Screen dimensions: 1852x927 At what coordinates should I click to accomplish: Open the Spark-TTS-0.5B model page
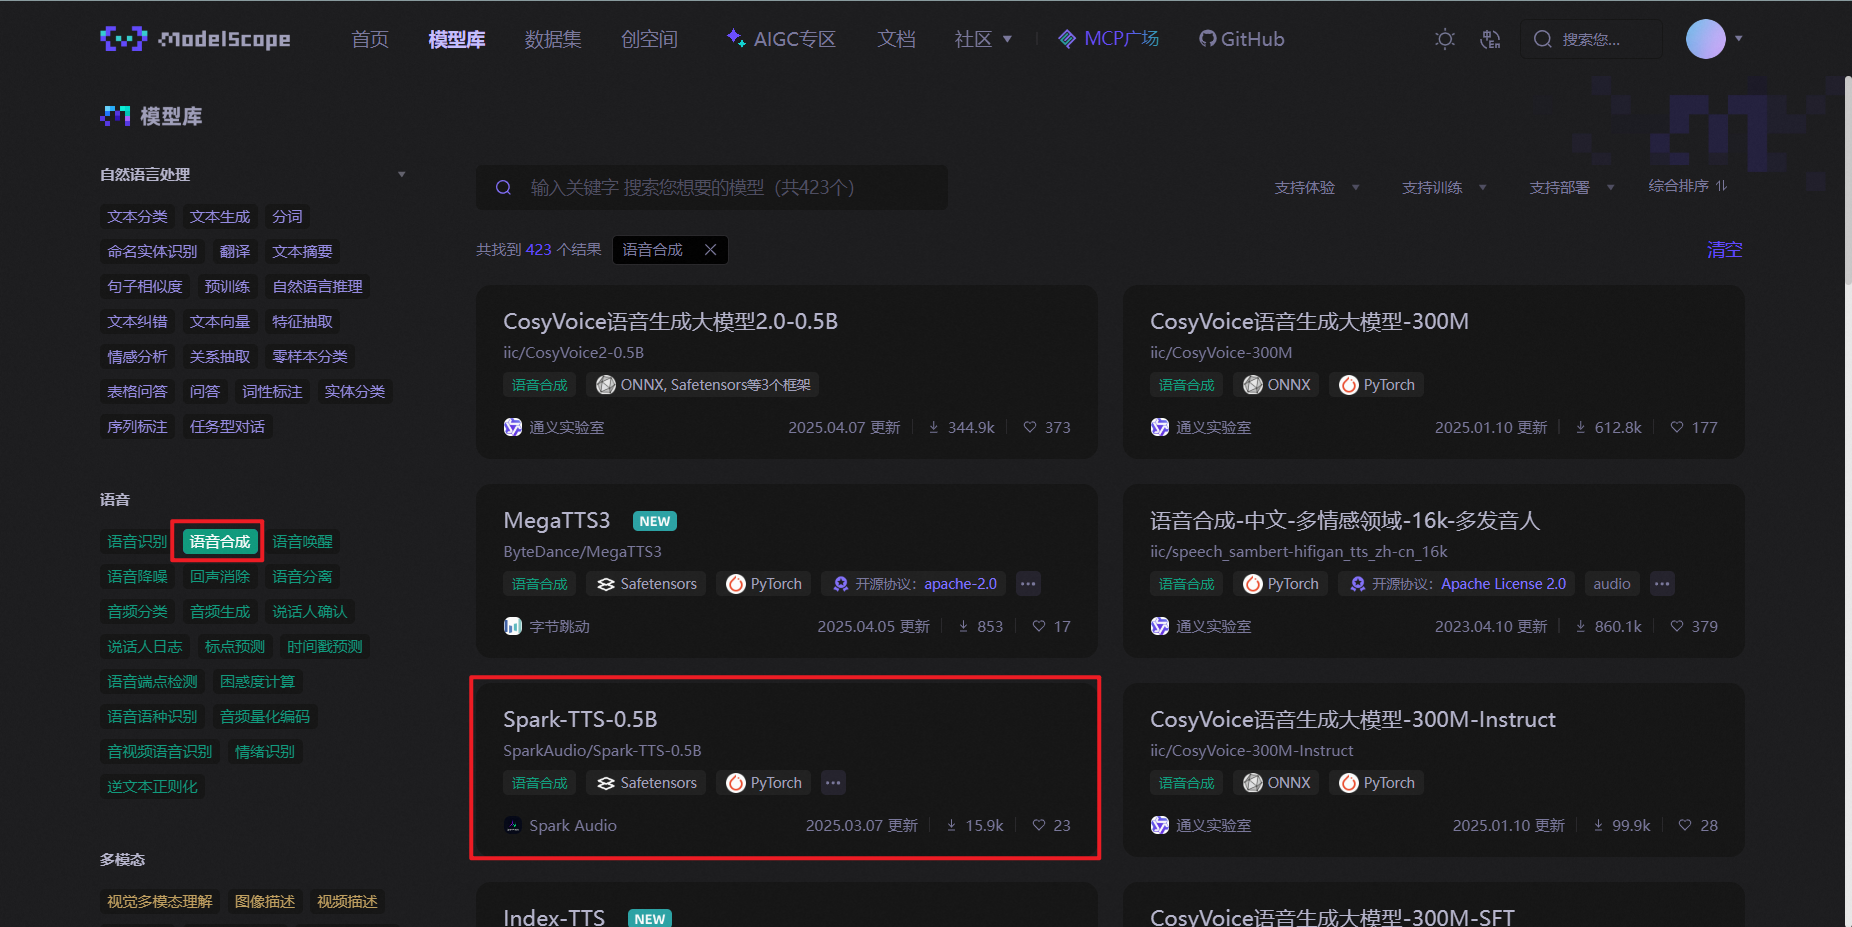pos(580,719)
